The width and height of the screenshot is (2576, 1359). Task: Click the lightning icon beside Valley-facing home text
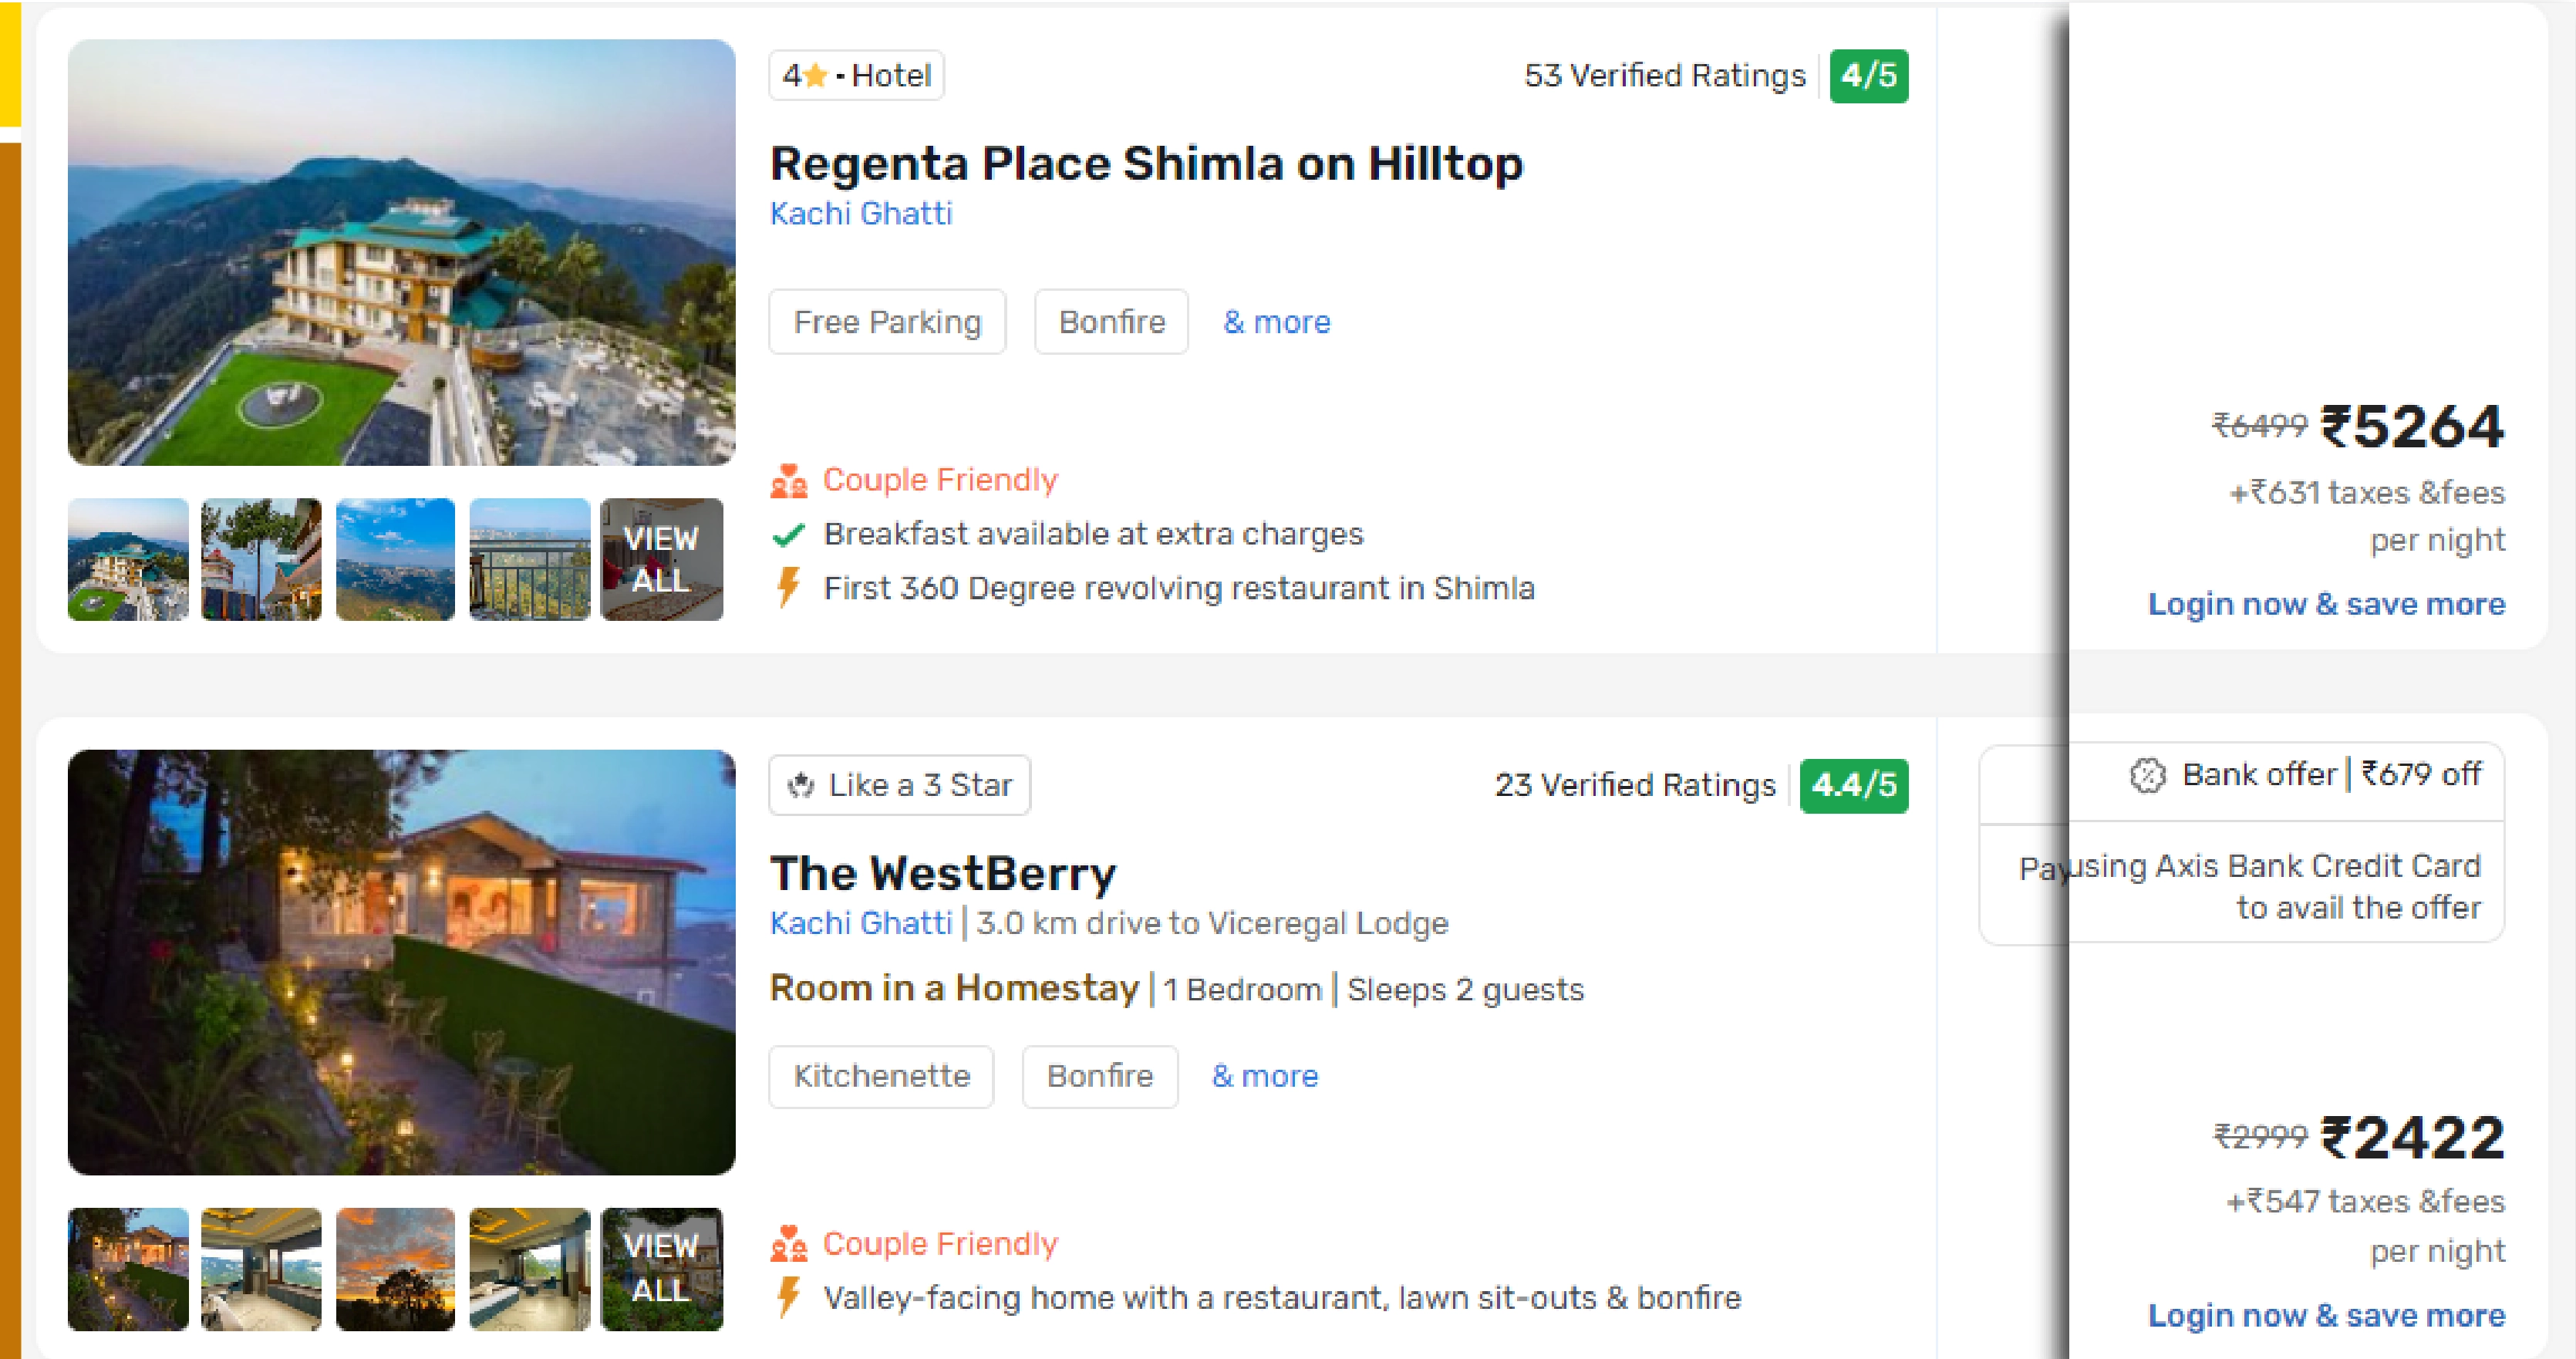pyautogui.click(x=788, y=1297)
